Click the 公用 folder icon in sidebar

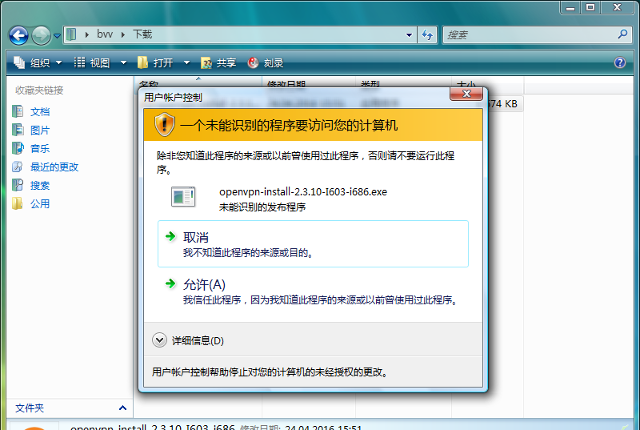(x=18, y=203)
